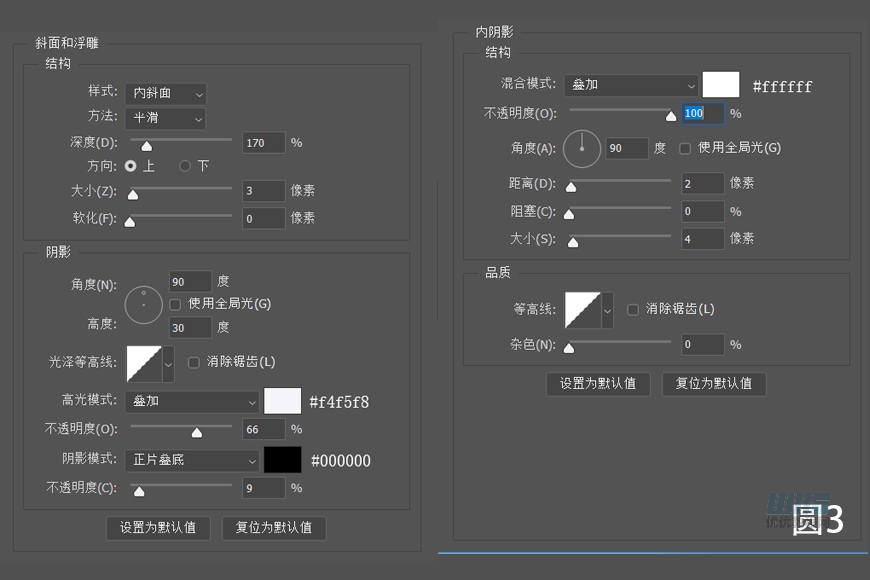
Task: Click 复位为默认值 in the Inner Shadow panel
Action: 714,384
